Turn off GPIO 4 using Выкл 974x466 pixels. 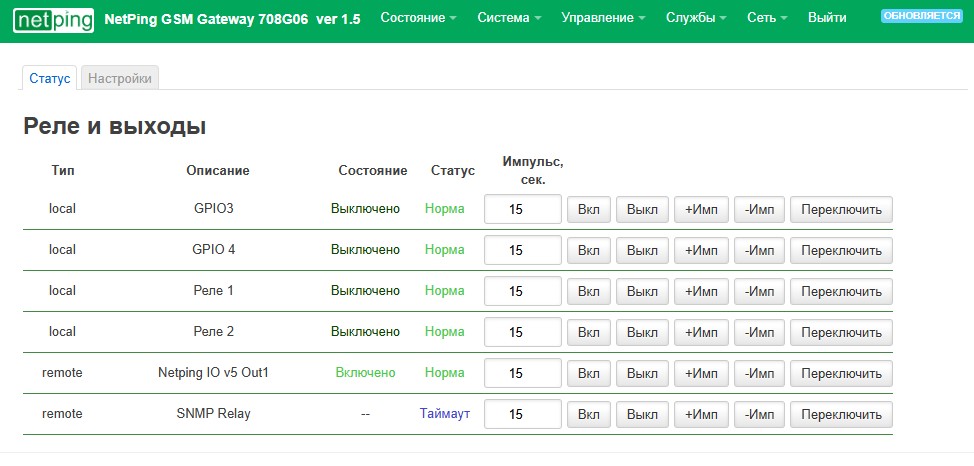[x=642, y=250]
